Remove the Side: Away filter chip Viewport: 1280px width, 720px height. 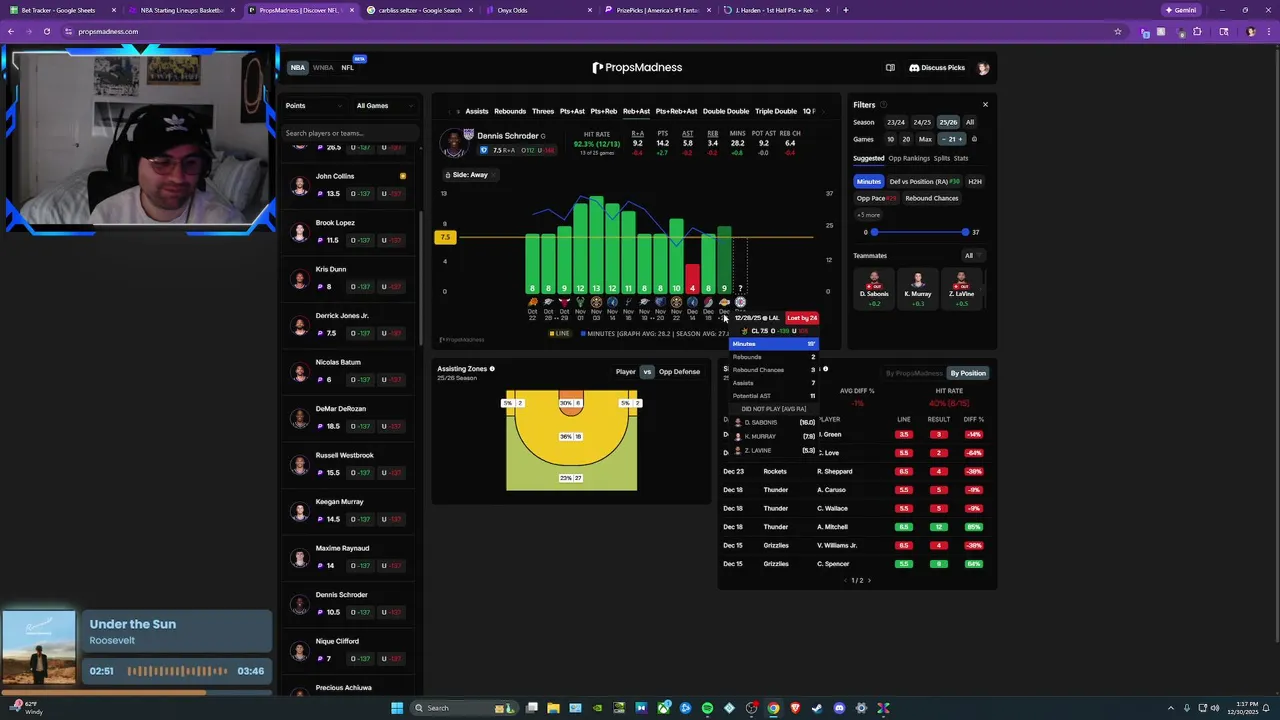(494, 175)
